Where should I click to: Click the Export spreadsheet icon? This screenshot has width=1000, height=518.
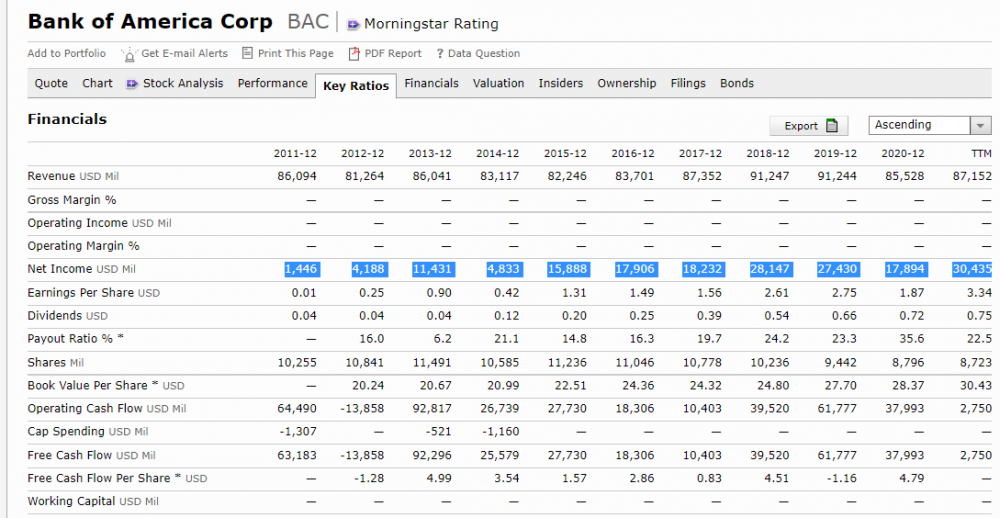(x=832, y=126)
